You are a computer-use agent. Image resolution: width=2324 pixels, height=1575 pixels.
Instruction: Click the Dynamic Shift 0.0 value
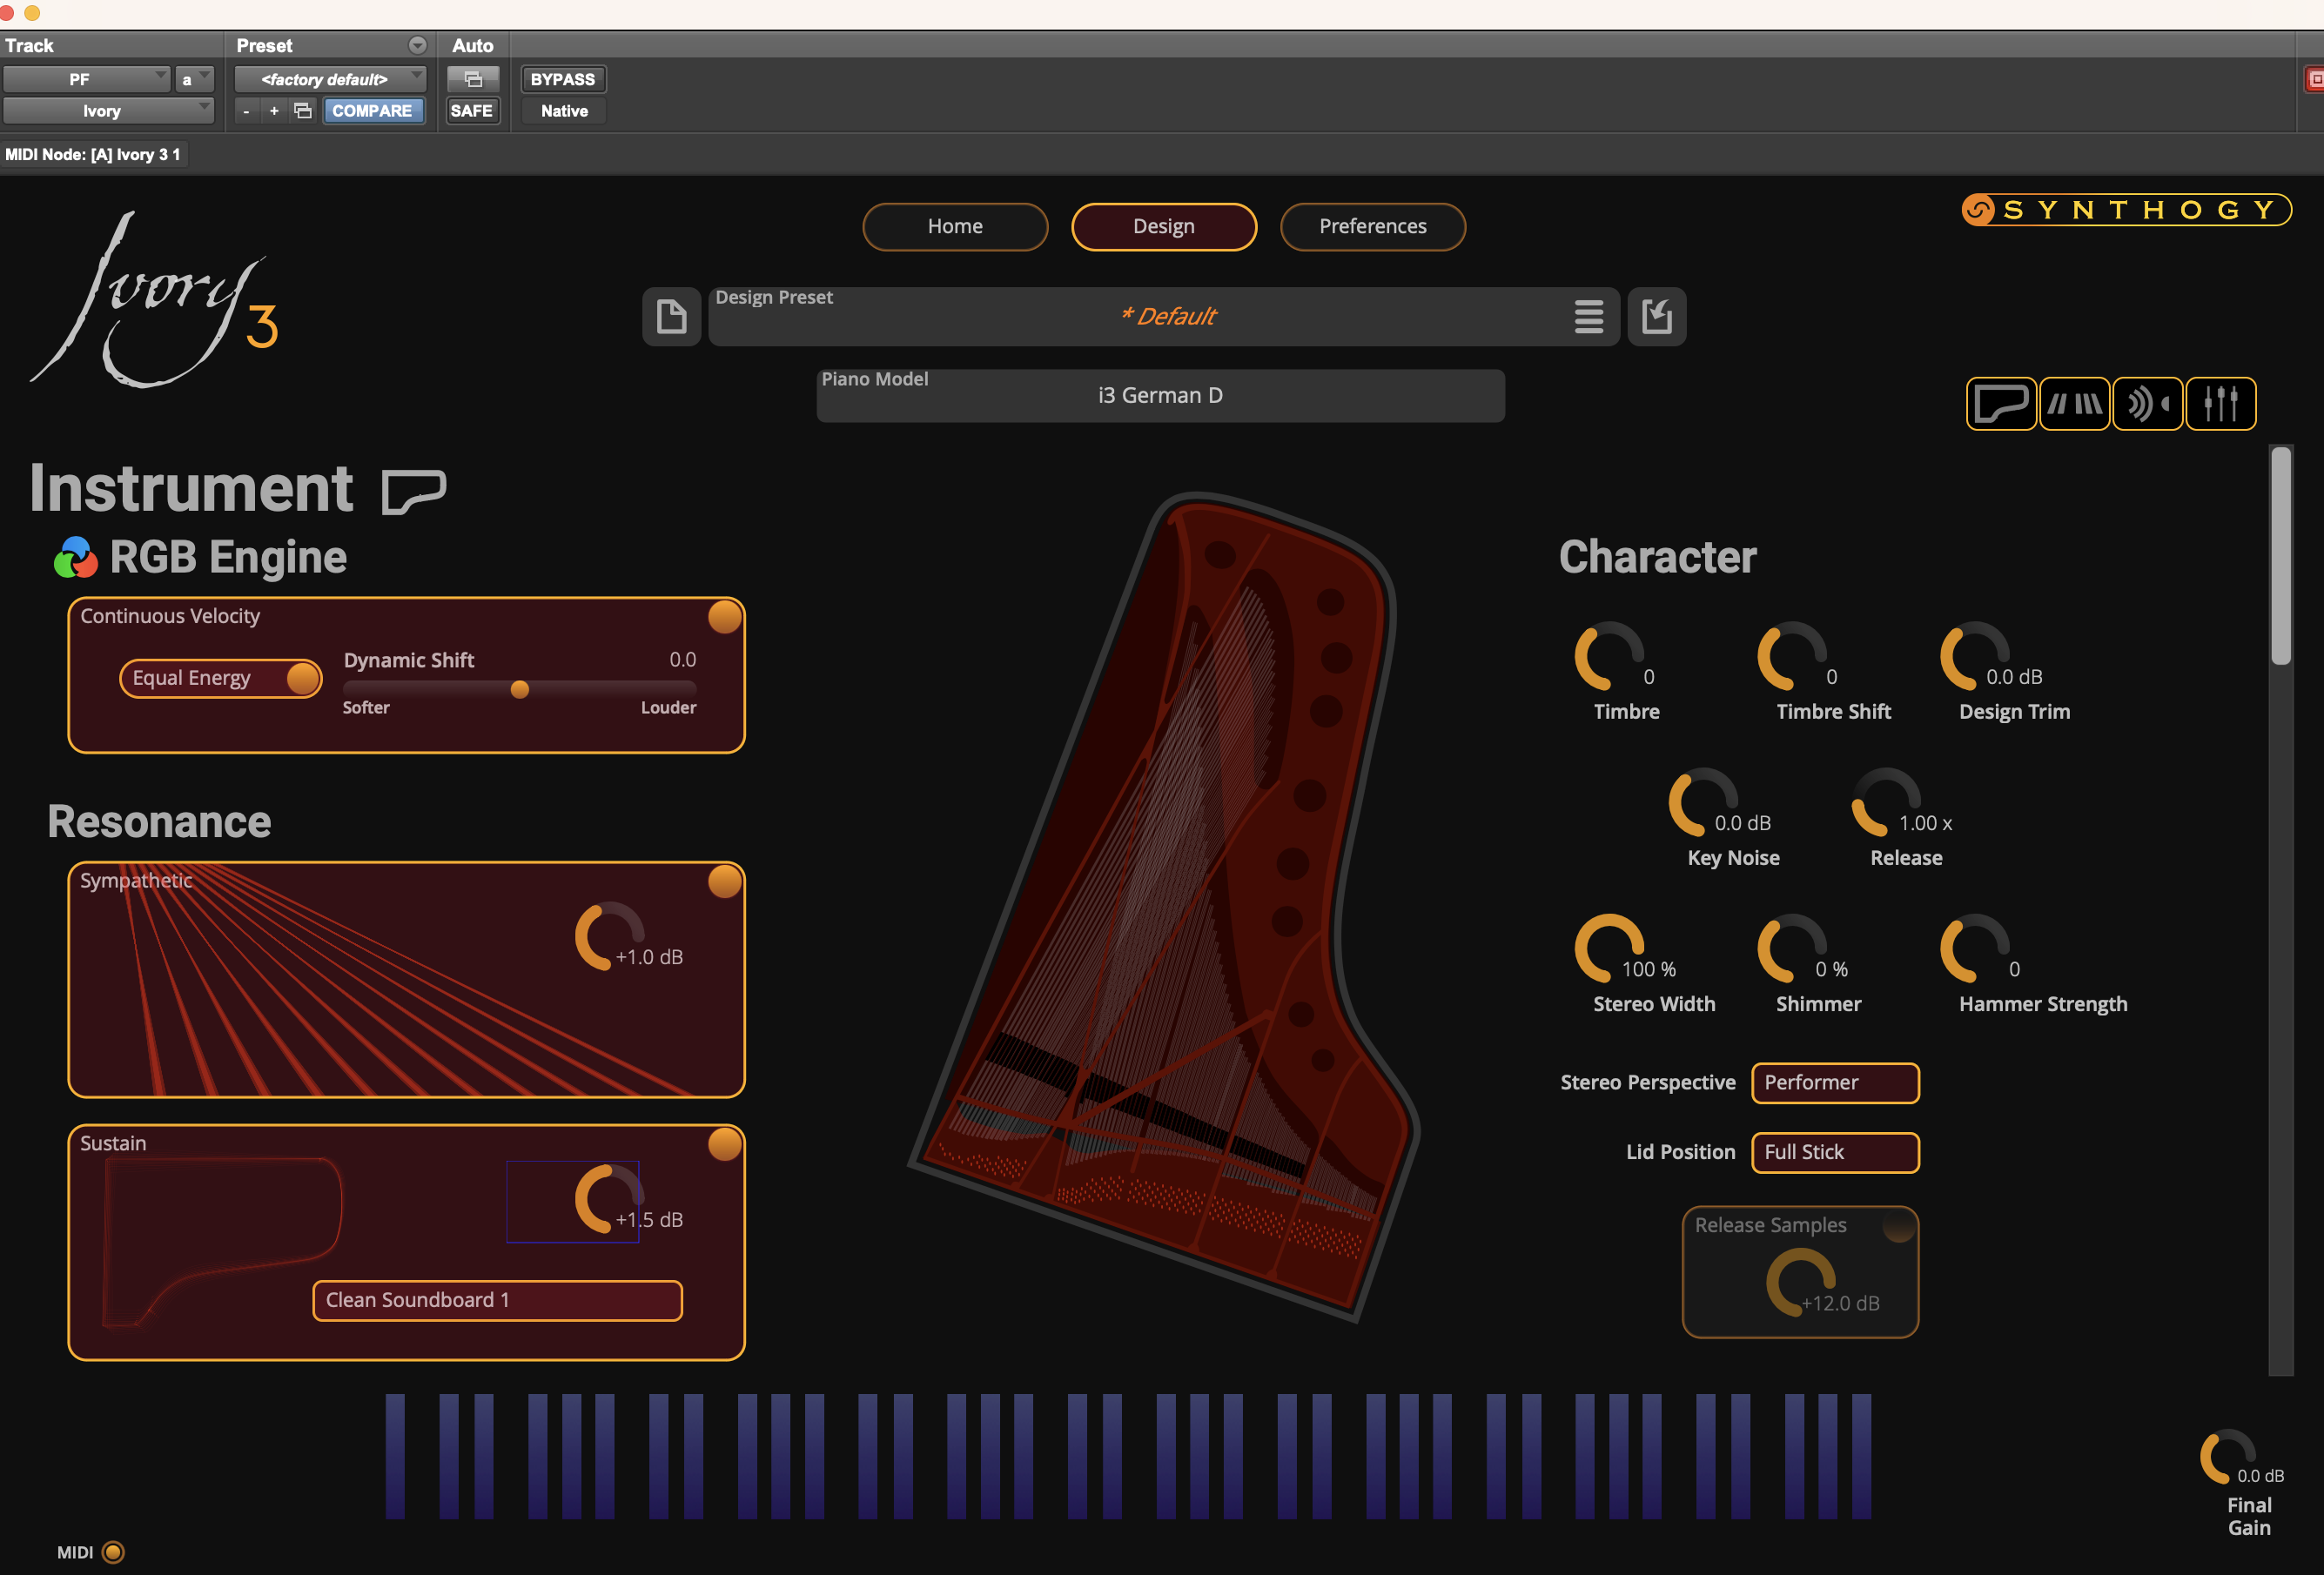[x=682, y=660]
